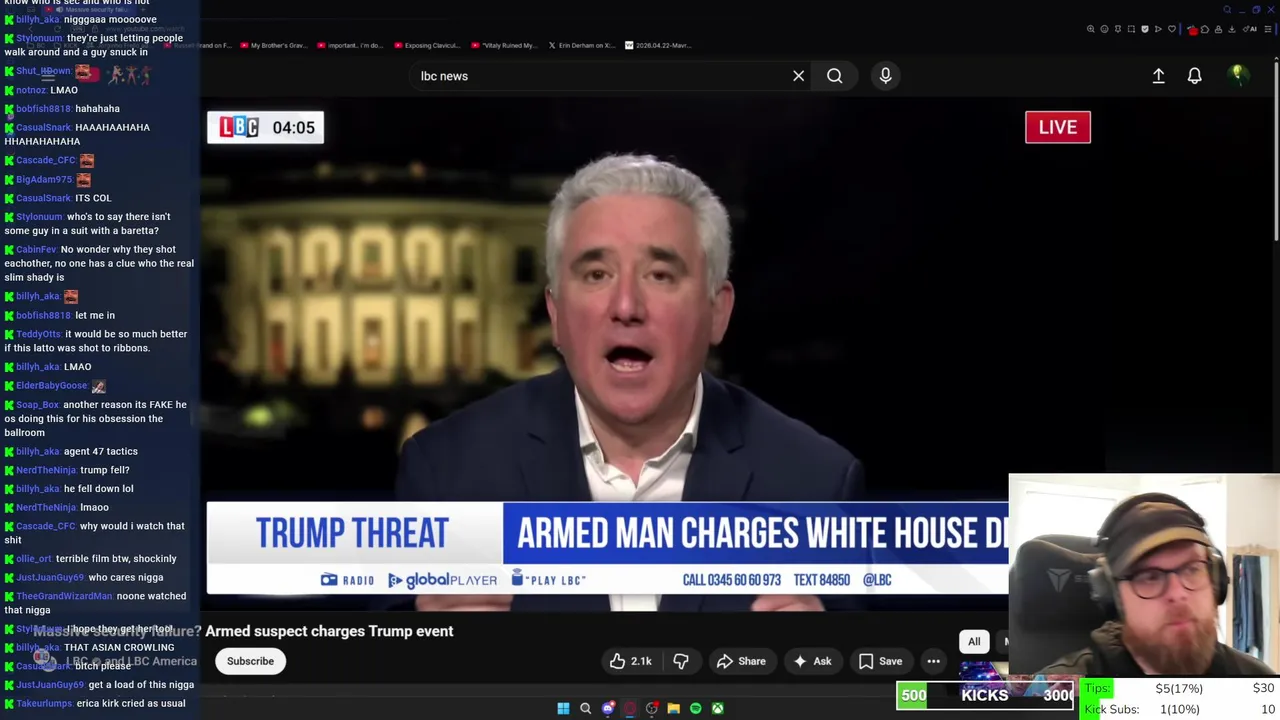Open File Explorer from the taskbar
The height and width of the screenshot is (720, 1280).
click(673, 708)
